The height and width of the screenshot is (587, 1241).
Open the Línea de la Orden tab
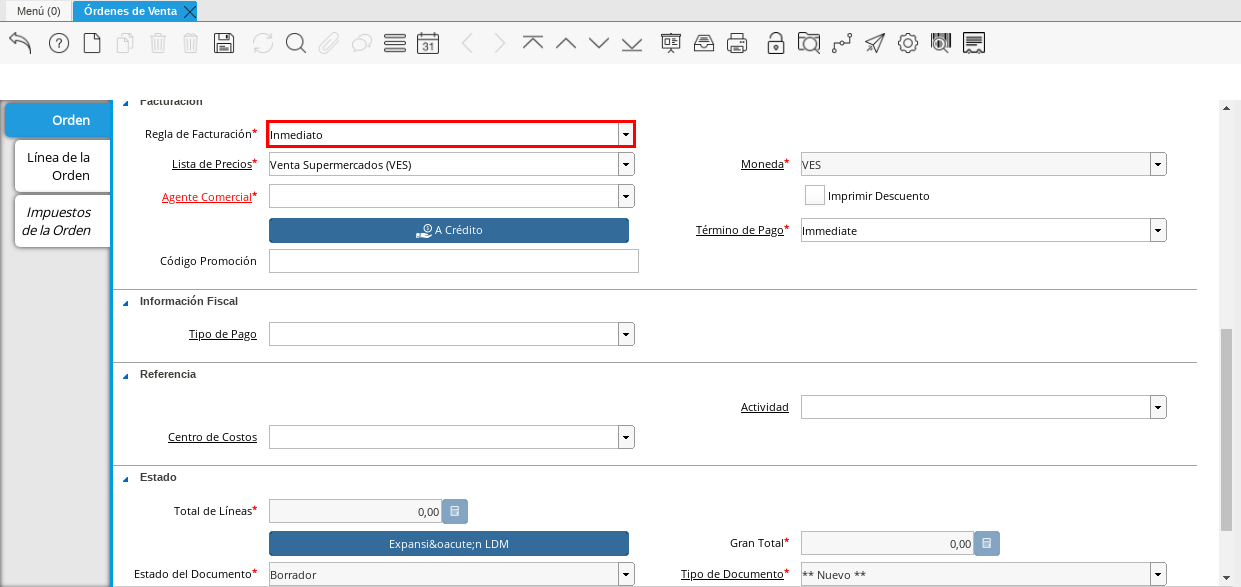[x=62, y=166]
